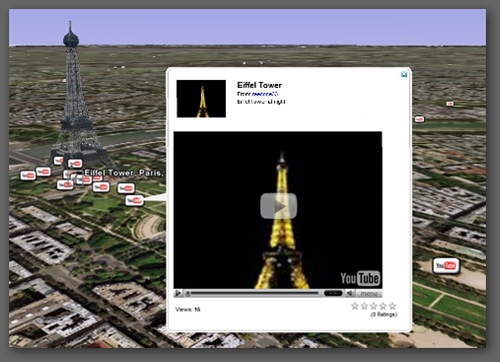The image size is (500, 362).
Task: Click the Views: 15 text
Action: 188,309
